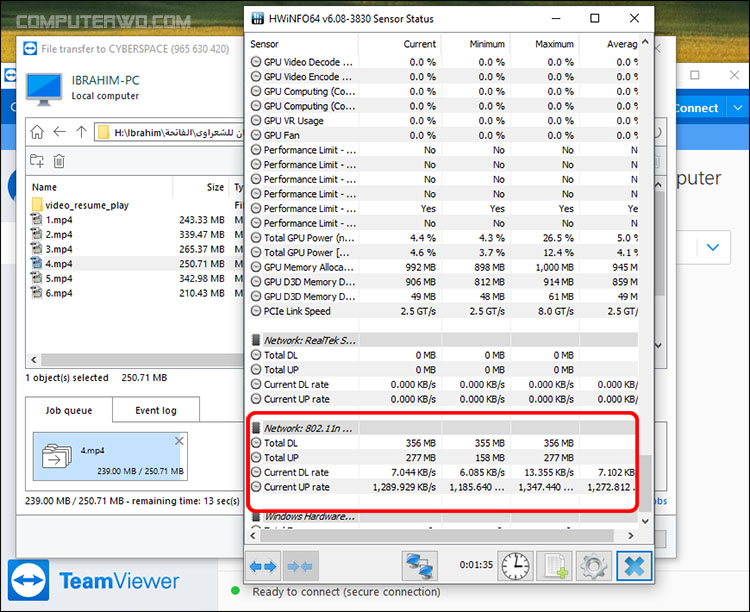
Task: Click the GPU VR Usage sensor icon
Action: click(256, 121)
